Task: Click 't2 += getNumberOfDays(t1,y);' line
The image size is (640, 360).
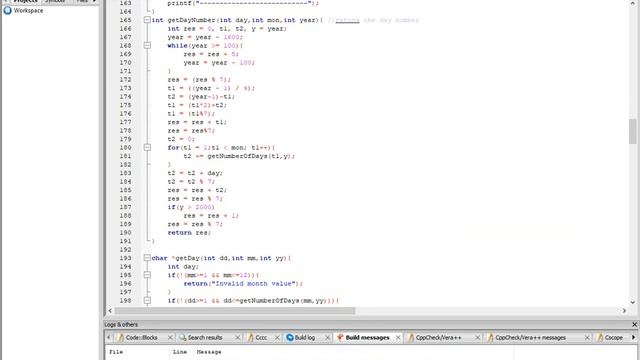Action: 239,156
